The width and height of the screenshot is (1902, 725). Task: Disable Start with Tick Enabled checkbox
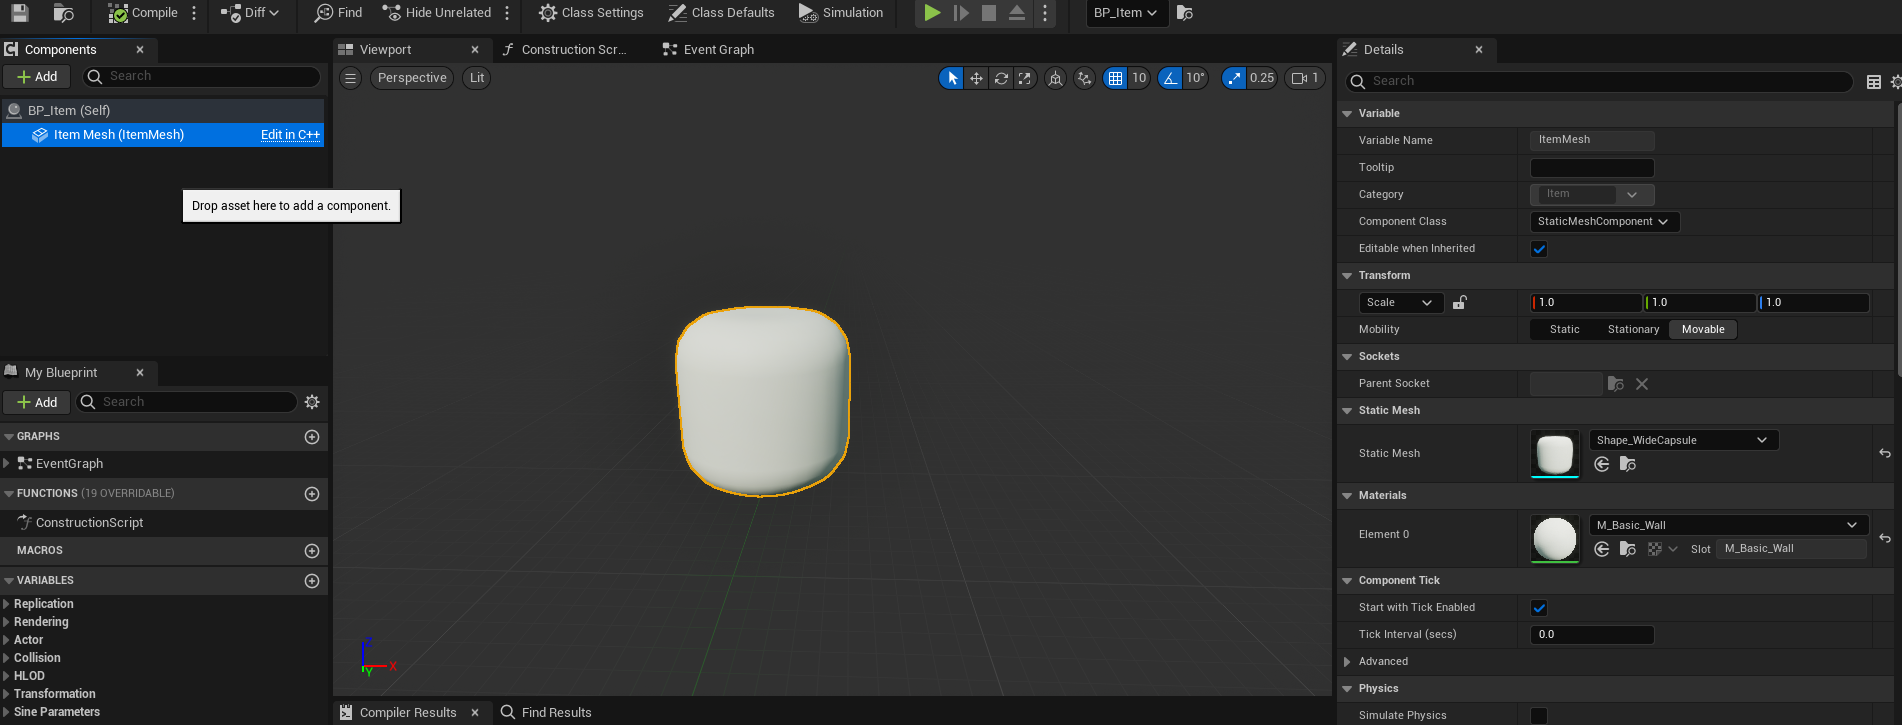coord(1539,608)
